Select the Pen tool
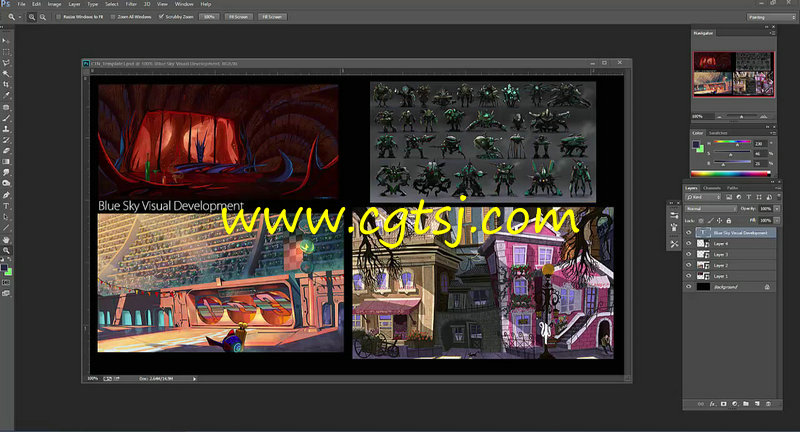Viewport: 800px width, 432px height. (x=6, y=195)
